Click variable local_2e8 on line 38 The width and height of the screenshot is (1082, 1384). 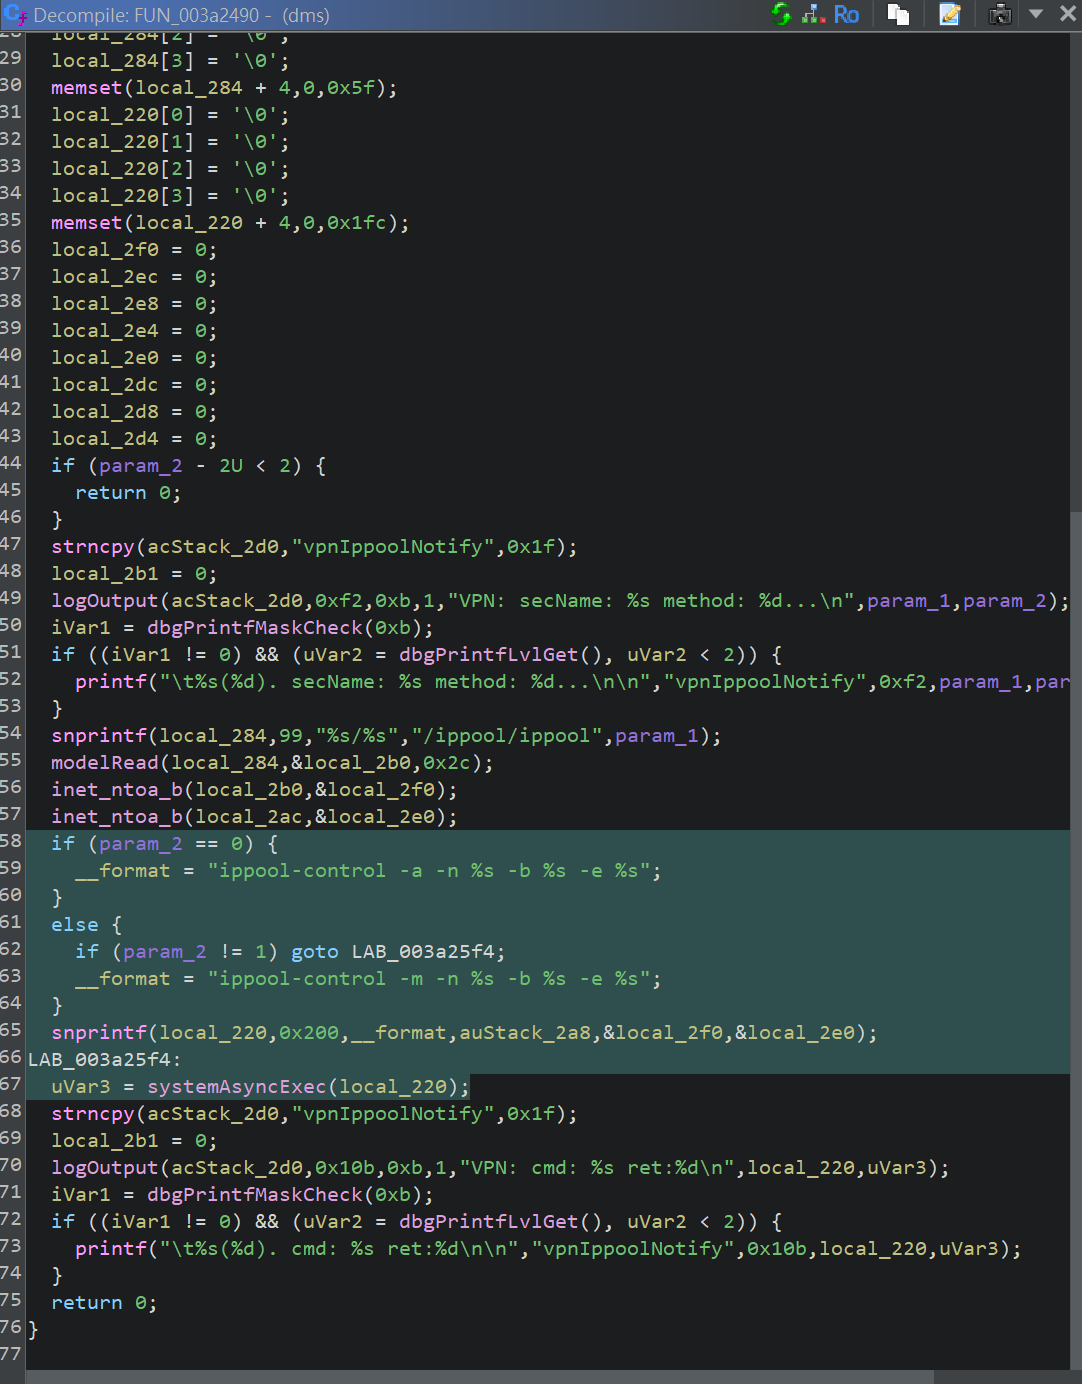[x=105, y=304]
